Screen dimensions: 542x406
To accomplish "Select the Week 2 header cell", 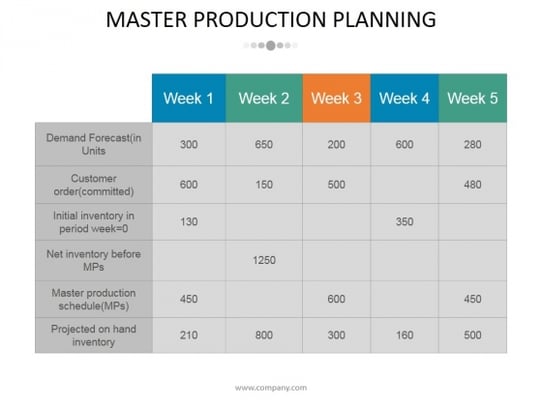I will [x=264, y=98].
